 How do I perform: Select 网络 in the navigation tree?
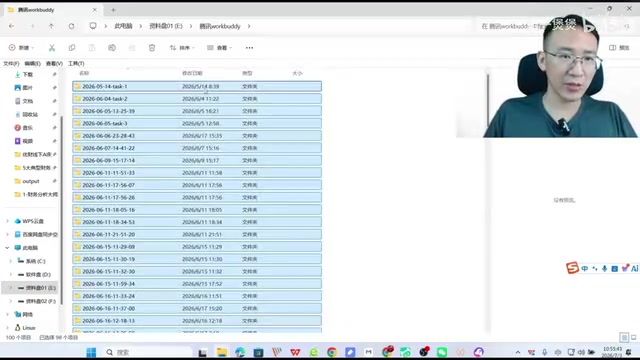click(x=27, y=315)
